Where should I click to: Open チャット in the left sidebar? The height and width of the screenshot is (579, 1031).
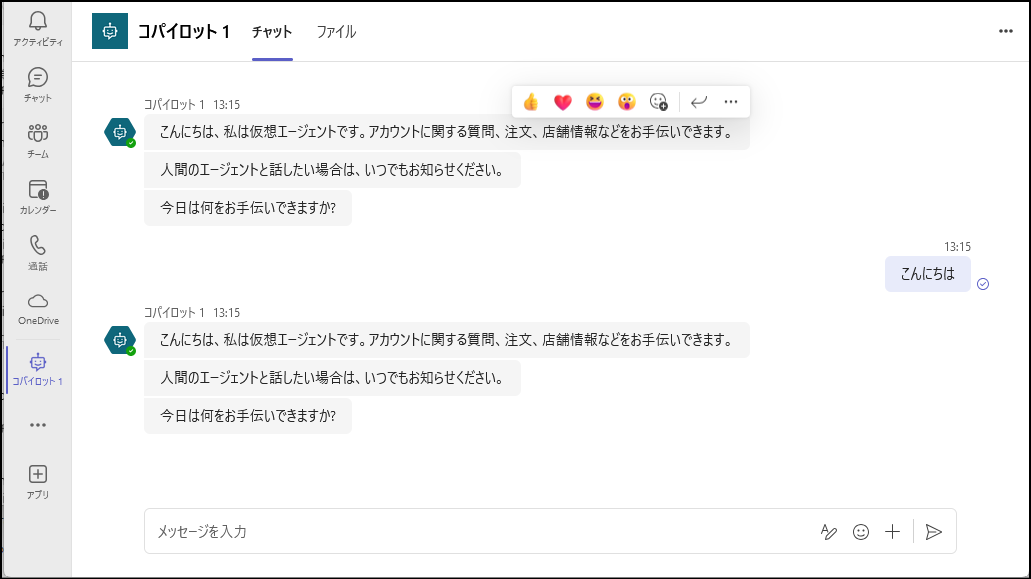point(37,85)
